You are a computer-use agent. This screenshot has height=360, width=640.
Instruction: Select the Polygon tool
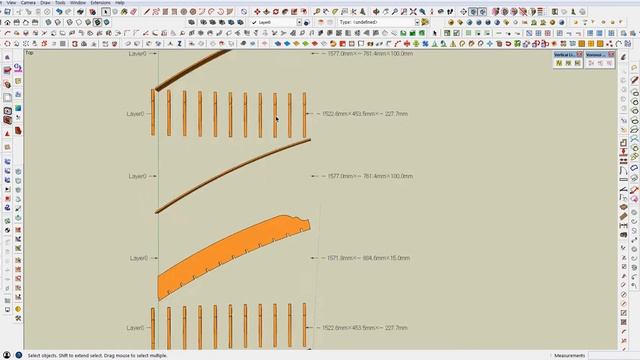[193, 12]
